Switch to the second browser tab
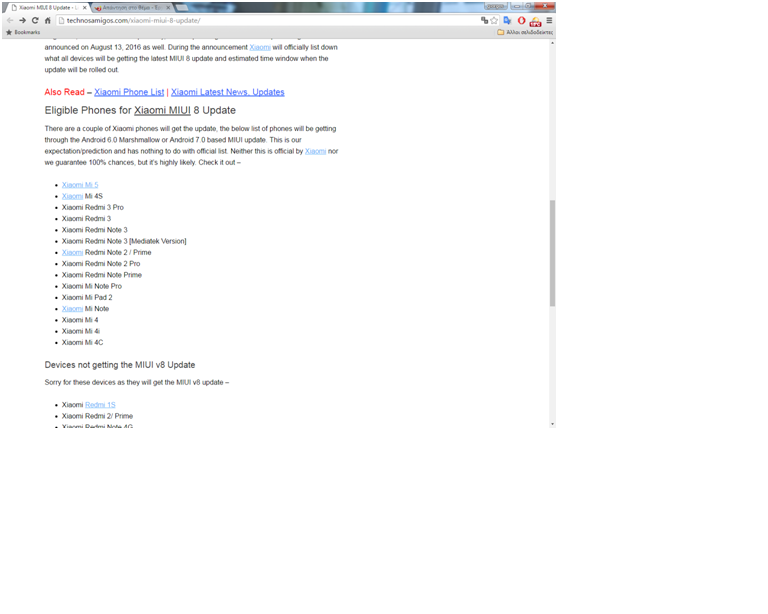Screen dimensions: 768x614 [131, 8]
